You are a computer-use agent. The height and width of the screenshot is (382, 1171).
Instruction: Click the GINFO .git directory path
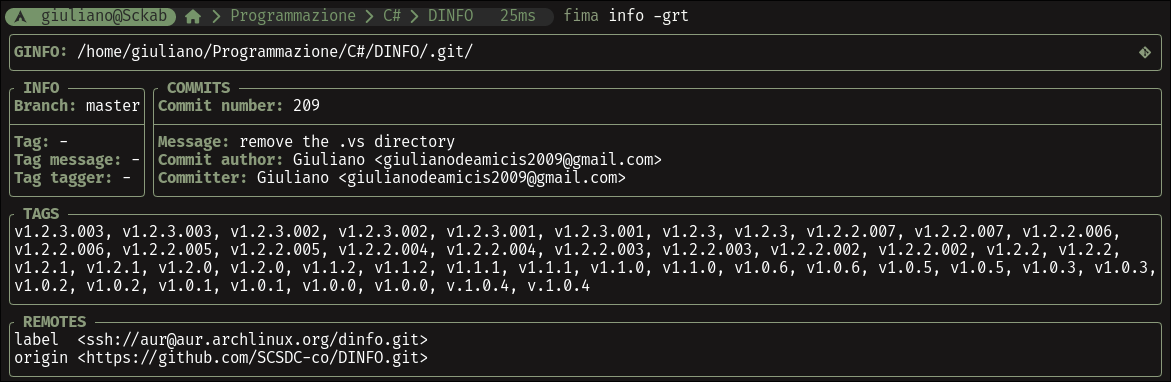pos(275,52)
